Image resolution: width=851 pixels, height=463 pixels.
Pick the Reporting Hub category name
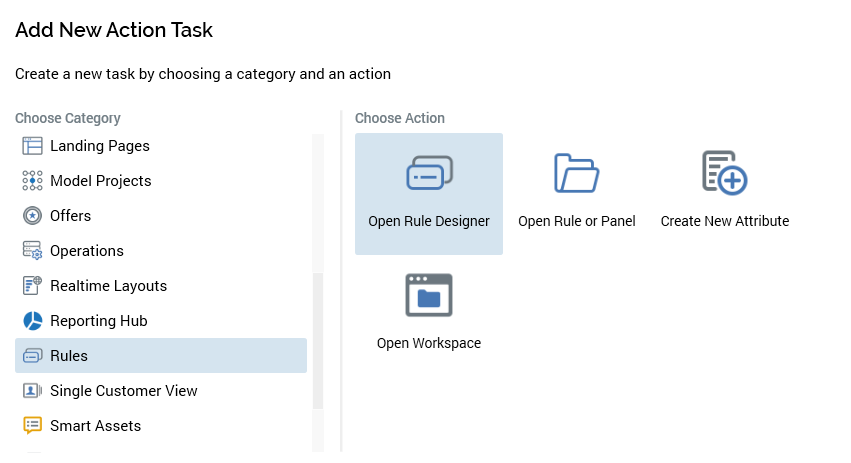(98, 321)
